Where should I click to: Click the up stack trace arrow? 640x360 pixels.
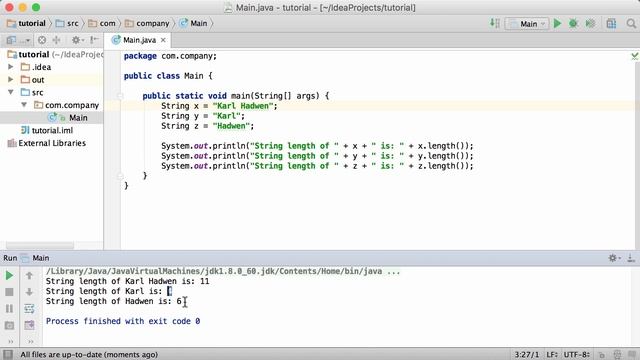click(x=29, y=276)
